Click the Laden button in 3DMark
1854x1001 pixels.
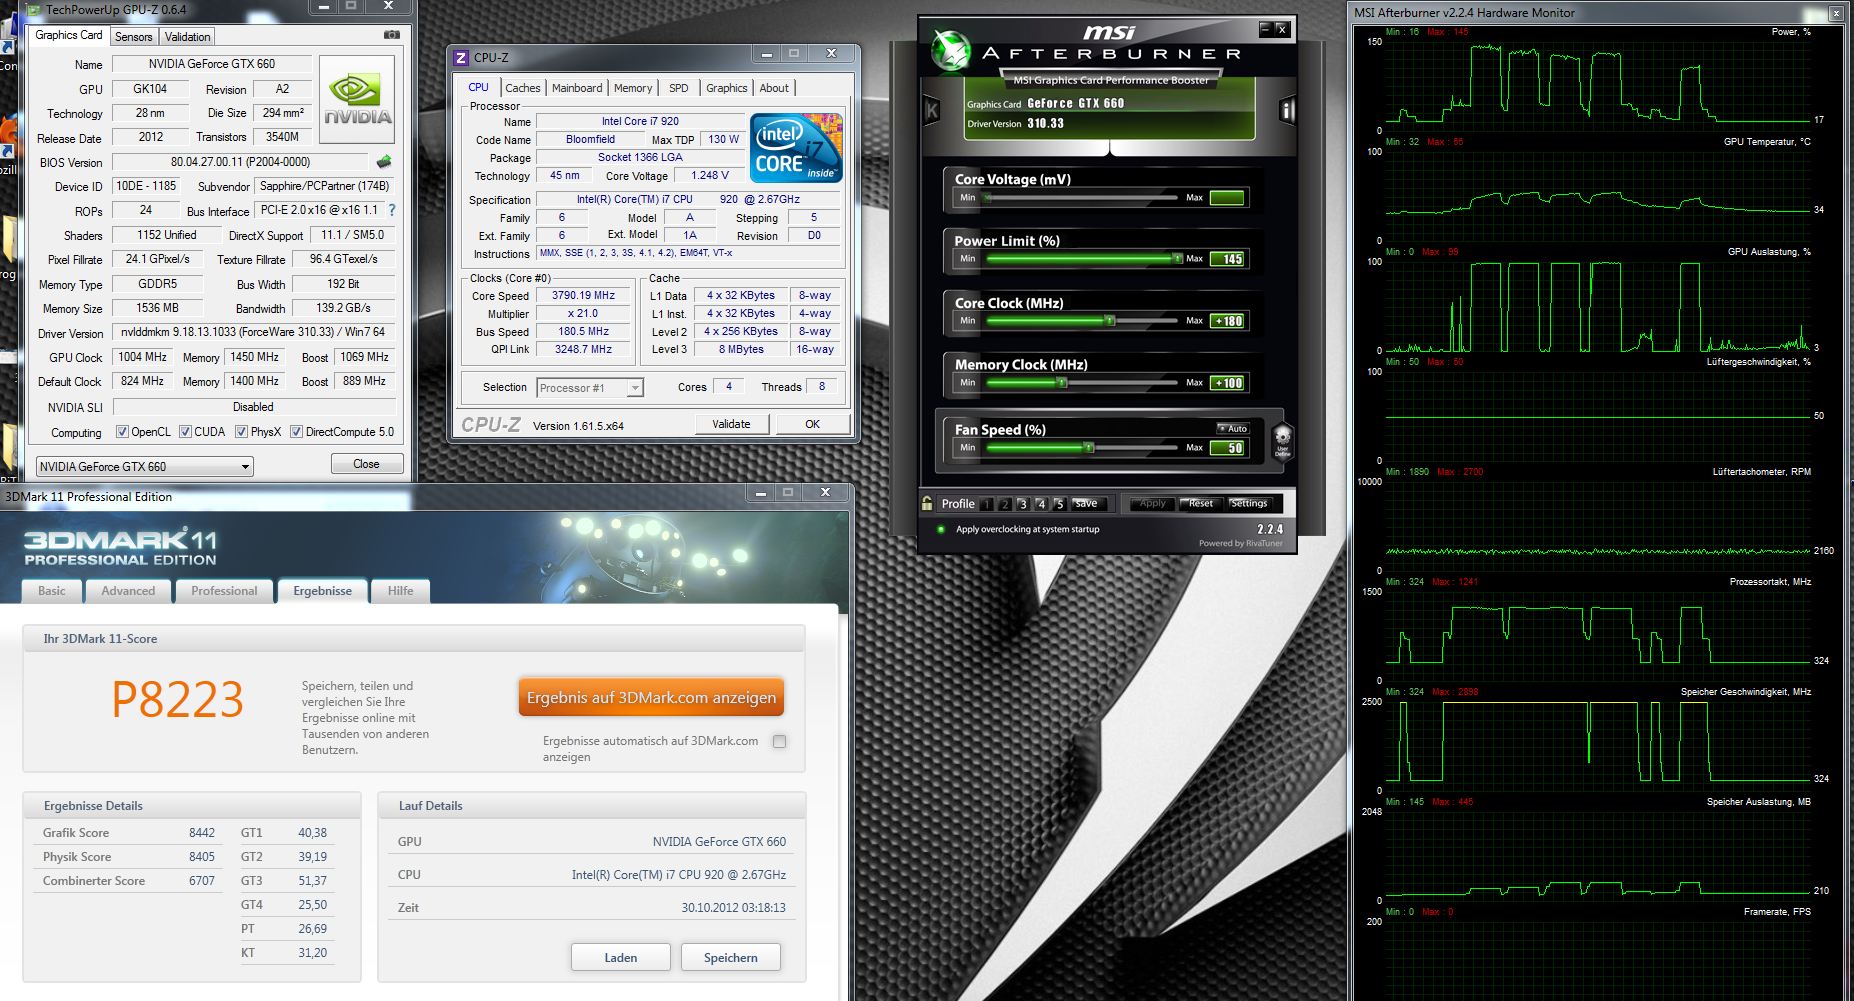point(621,957)
